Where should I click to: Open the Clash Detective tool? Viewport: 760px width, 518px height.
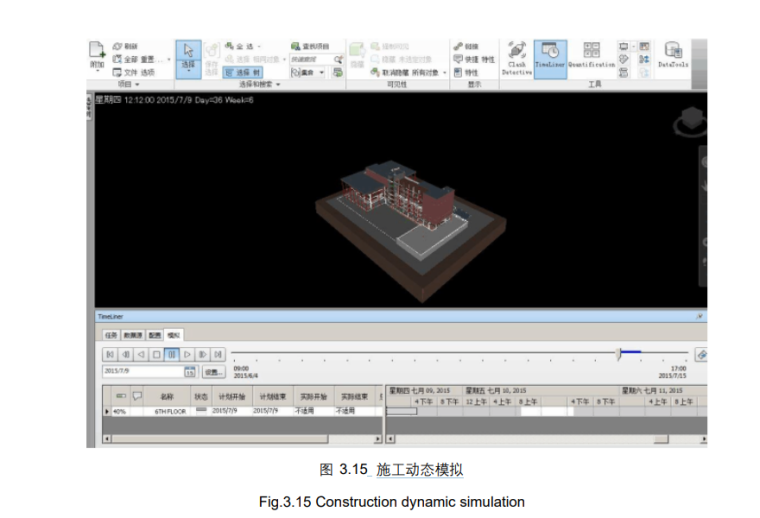(x=516, y=57)
